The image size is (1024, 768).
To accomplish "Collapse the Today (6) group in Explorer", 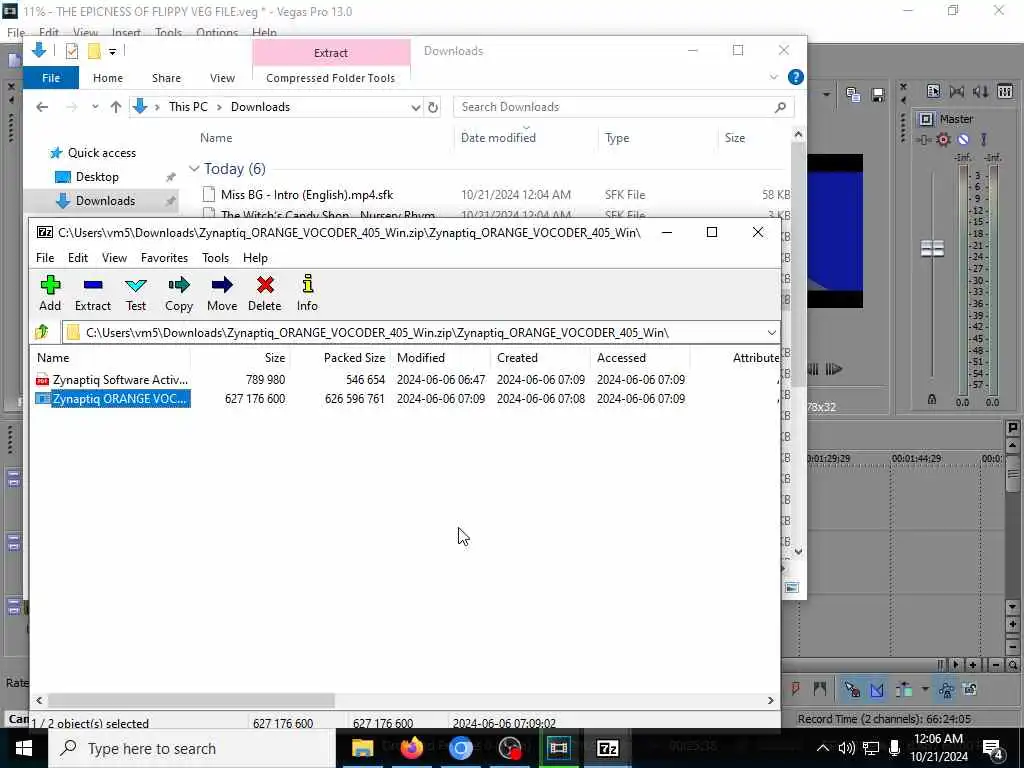I will [x=194, y=168].
